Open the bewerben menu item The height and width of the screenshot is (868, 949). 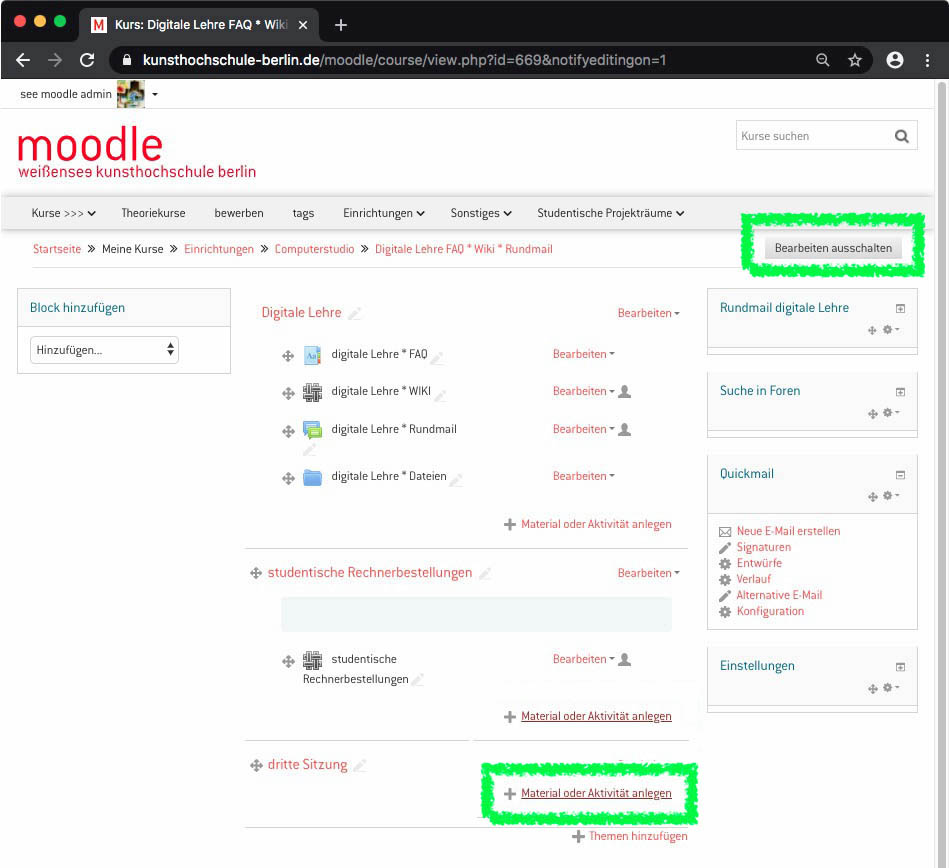point(238,213)
